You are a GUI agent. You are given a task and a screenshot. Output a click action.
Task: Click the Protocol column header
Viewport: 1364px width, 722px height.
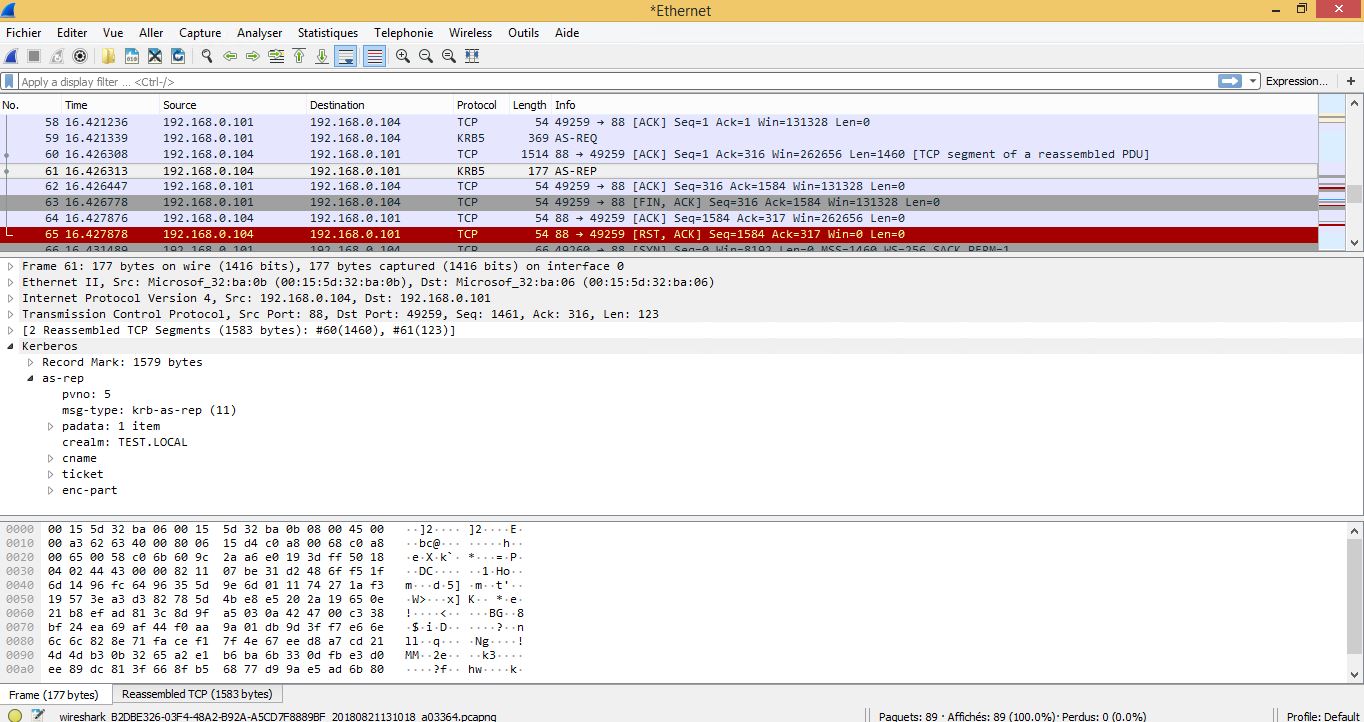[477, 105]
